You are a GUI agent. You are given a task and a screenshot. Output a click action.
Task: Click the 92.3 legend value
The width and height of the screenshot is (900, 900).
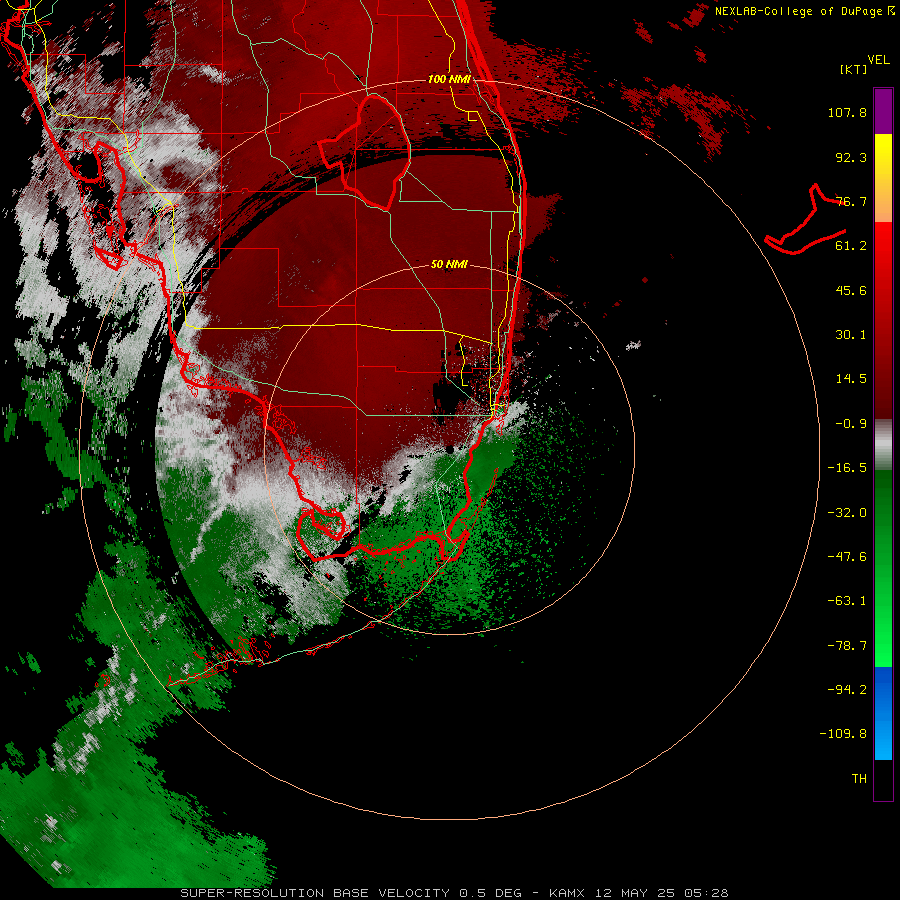(x=851, y=157)
